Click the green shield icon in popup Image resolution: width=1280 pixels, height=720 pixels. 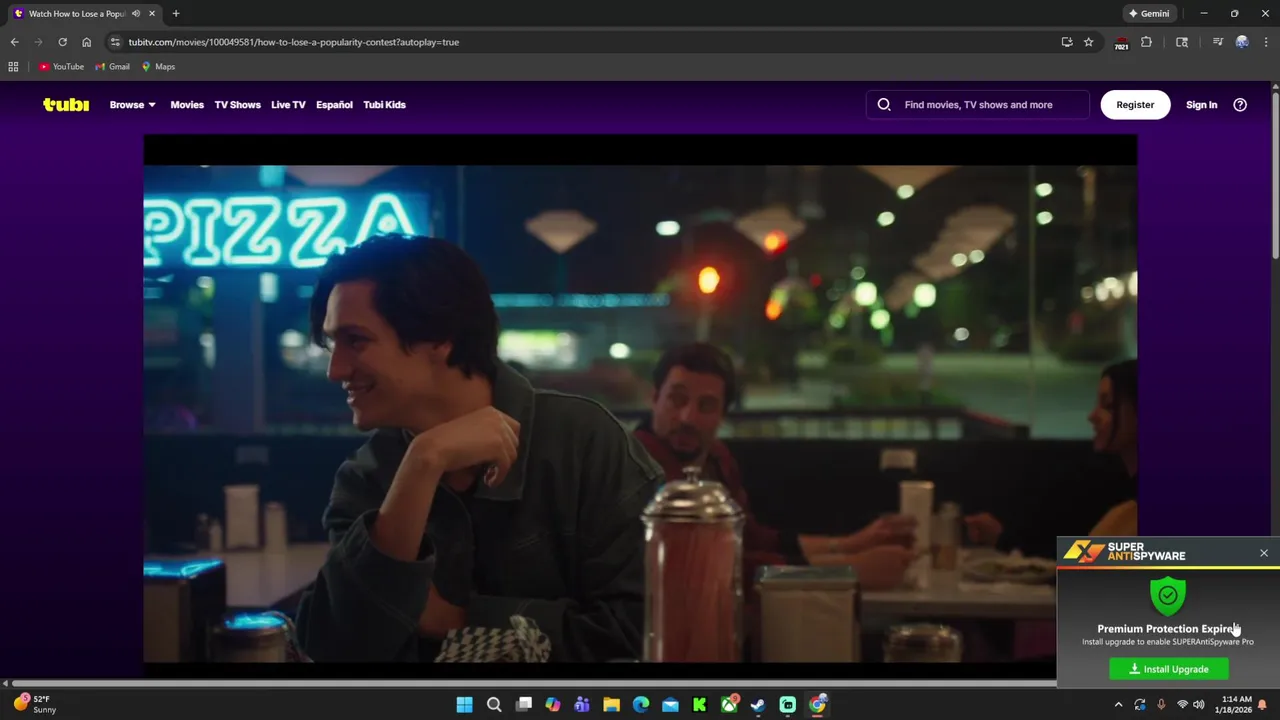coord(1168,595)
